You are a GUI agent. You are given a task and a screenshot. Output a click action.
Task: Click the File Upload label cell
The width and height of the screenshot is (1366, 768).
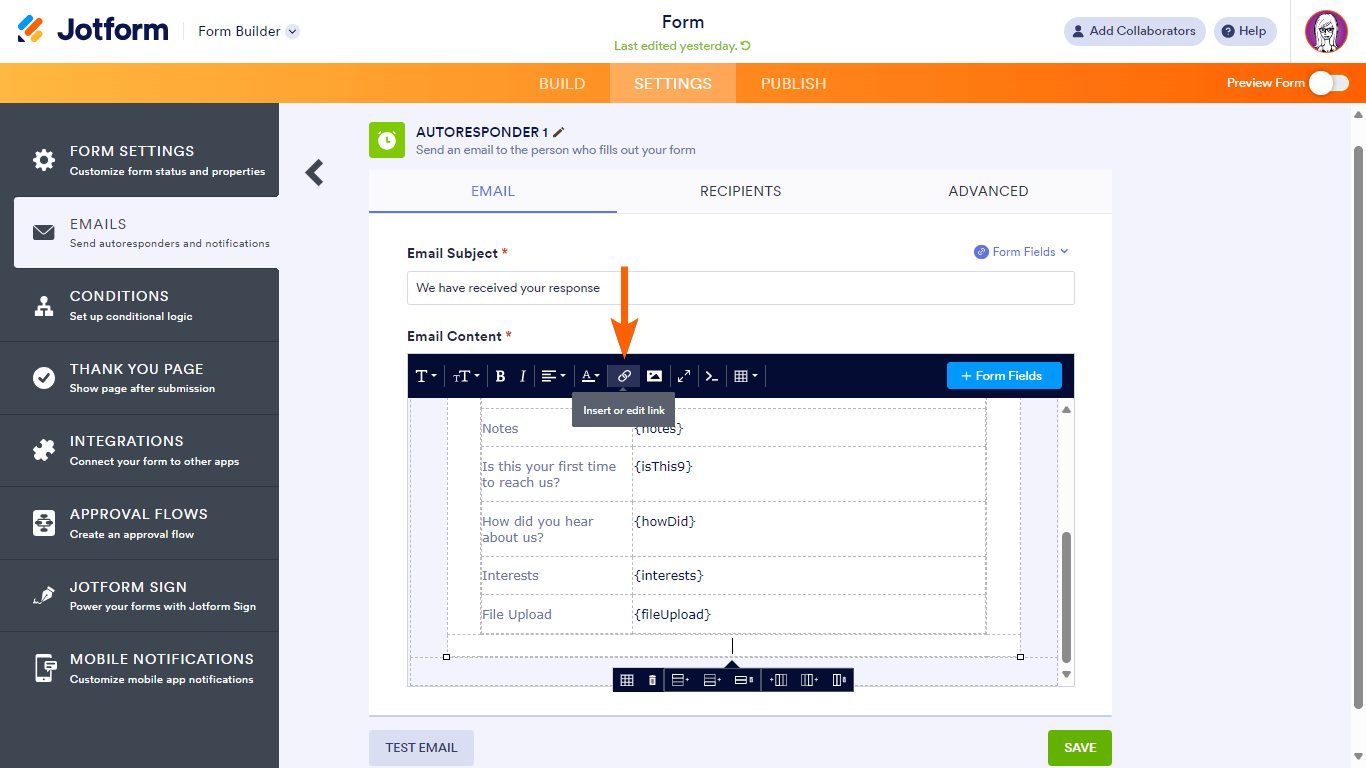(x=556, y=614)
